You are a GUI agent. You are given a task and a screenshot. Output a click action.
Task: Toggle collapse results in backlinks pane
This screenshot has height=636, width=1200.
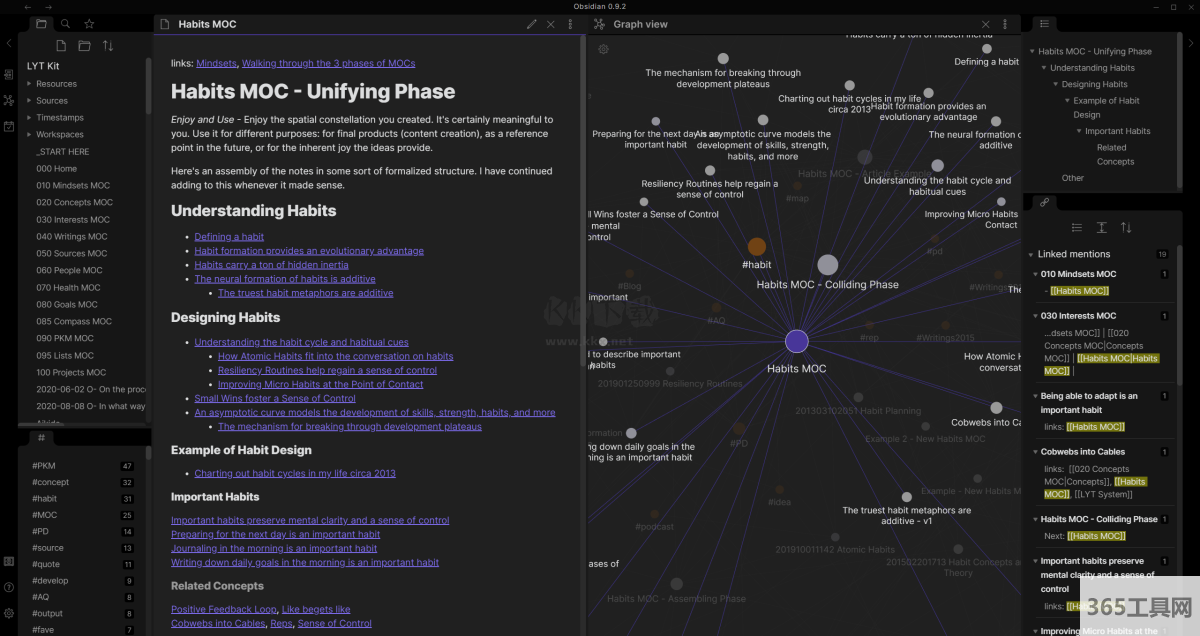(1076, 228)
